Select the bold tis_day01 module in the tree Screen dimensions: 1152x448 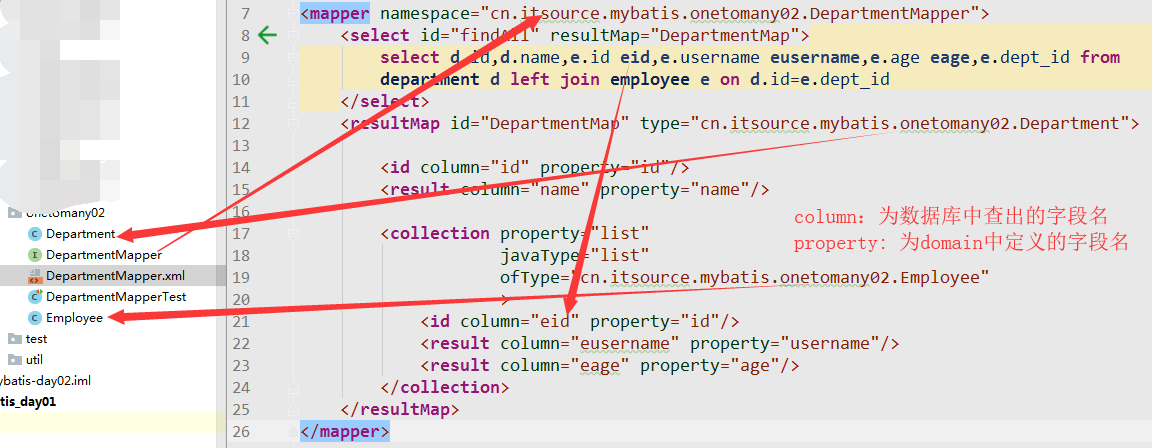pos(28,402)
